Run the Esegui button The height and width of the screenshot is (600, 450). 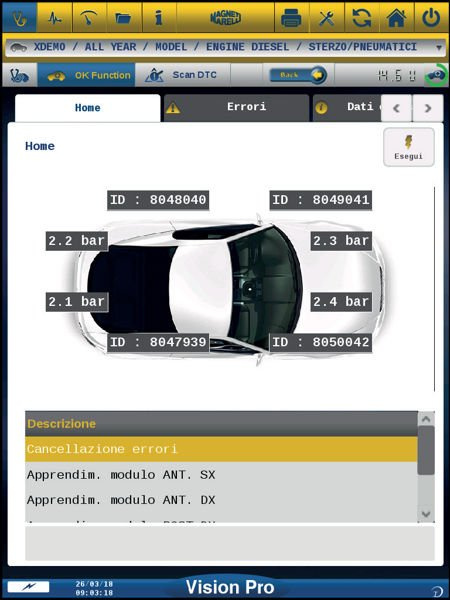point(409,147)
